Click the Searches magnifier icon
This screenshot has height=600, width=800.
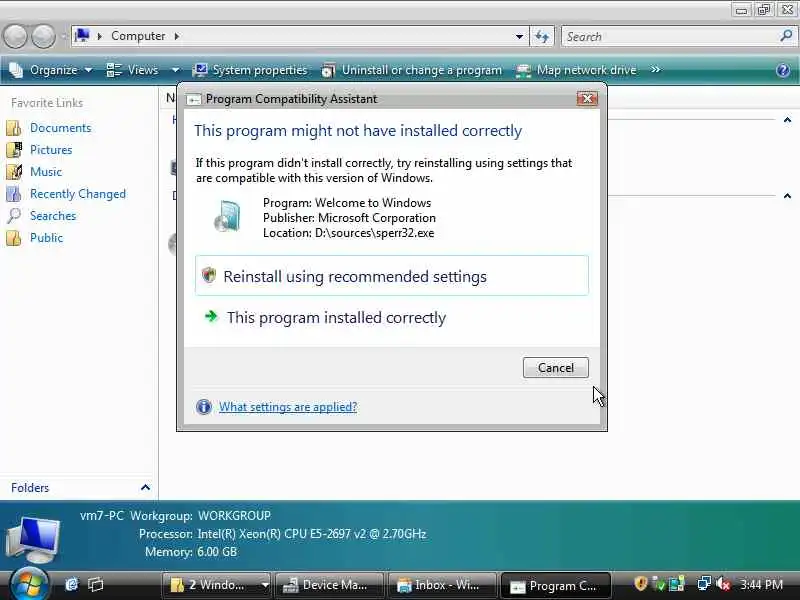14,216
